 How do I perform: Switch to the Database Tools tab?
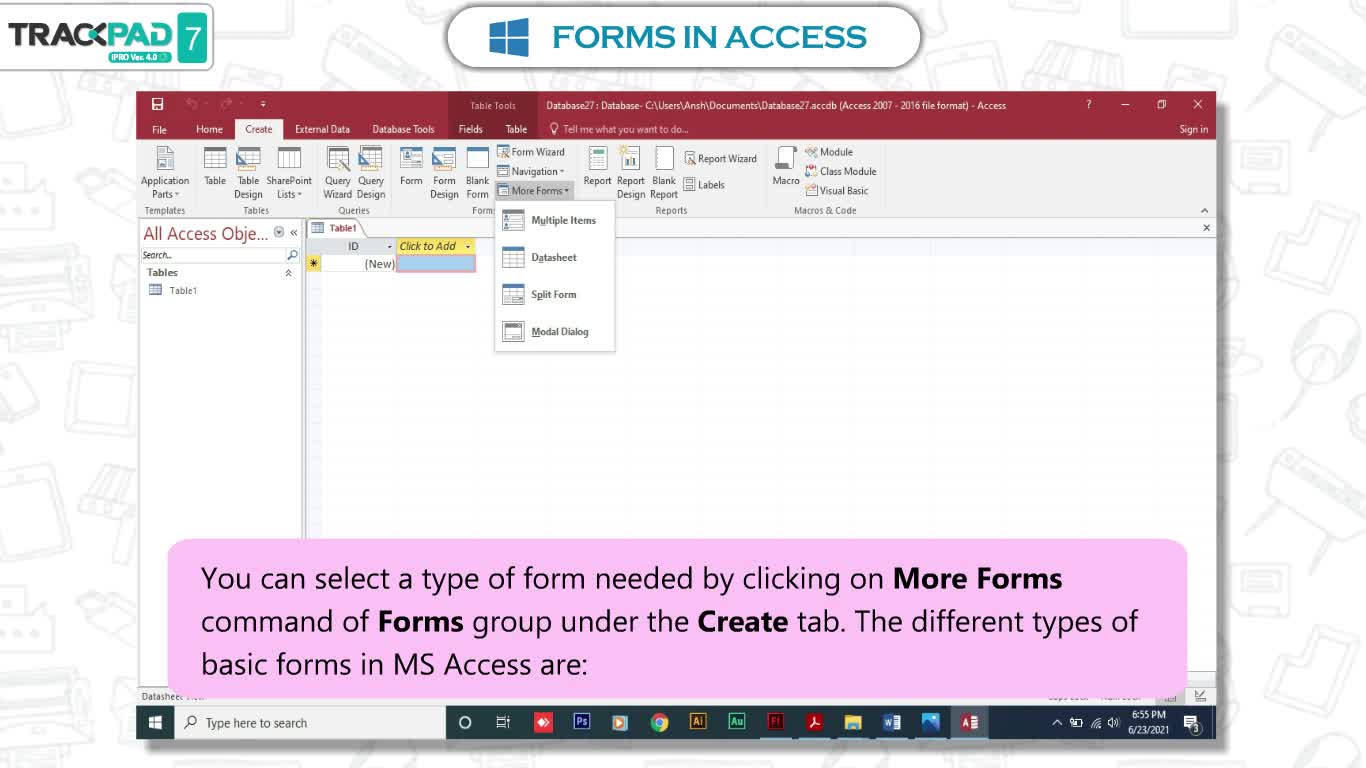[403, 129]
